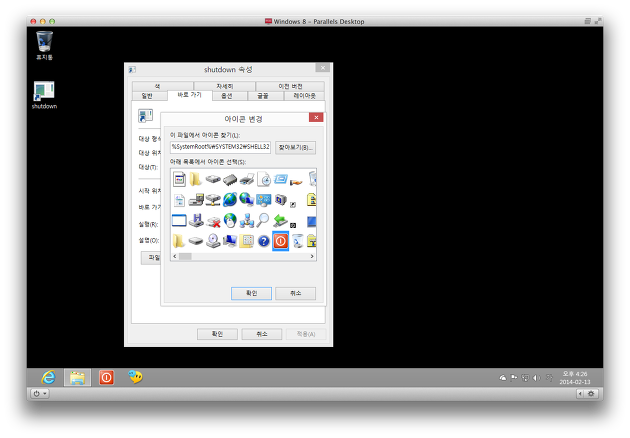Close the 아이콘 변경 dialog
The width and height of the screenshot is (630, 438).
pyautogui.click(x=316, y=117)
